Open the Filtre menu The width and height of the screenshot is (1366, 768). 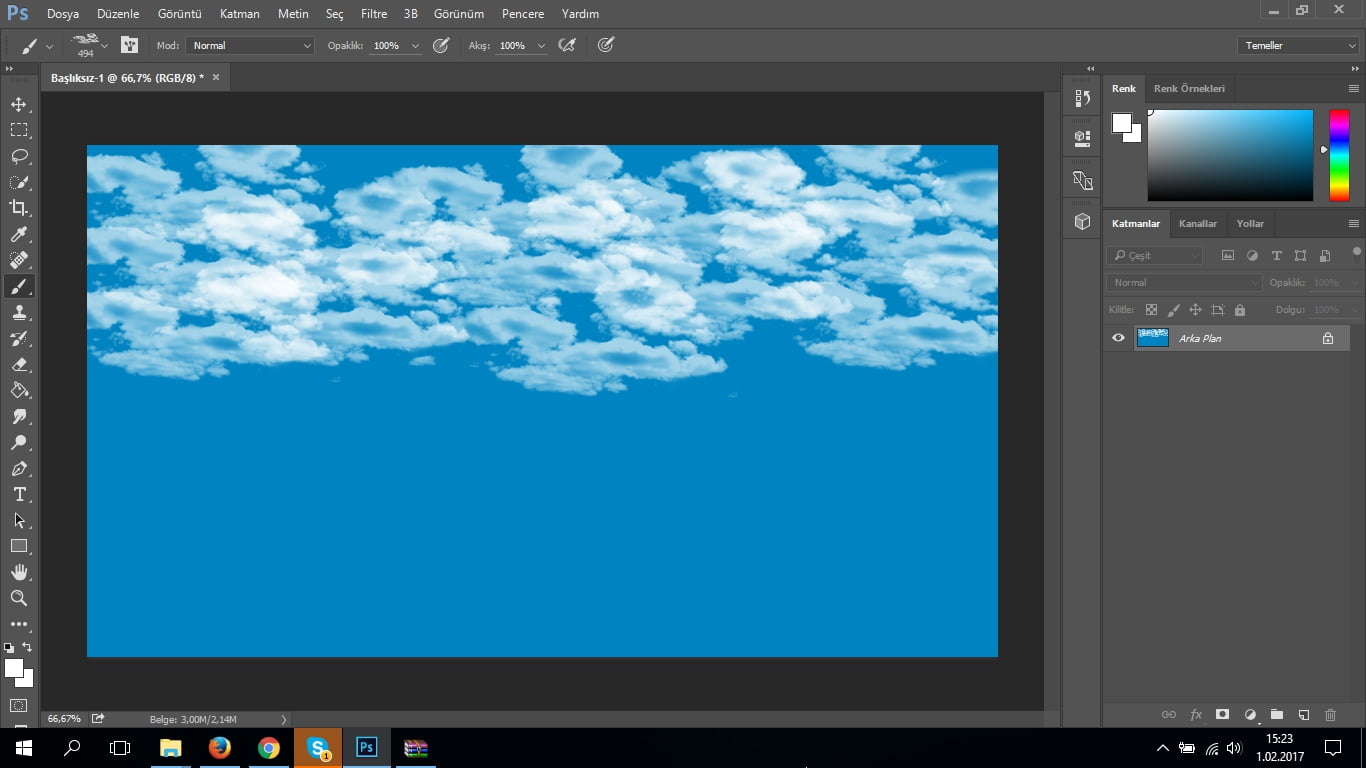373,14
